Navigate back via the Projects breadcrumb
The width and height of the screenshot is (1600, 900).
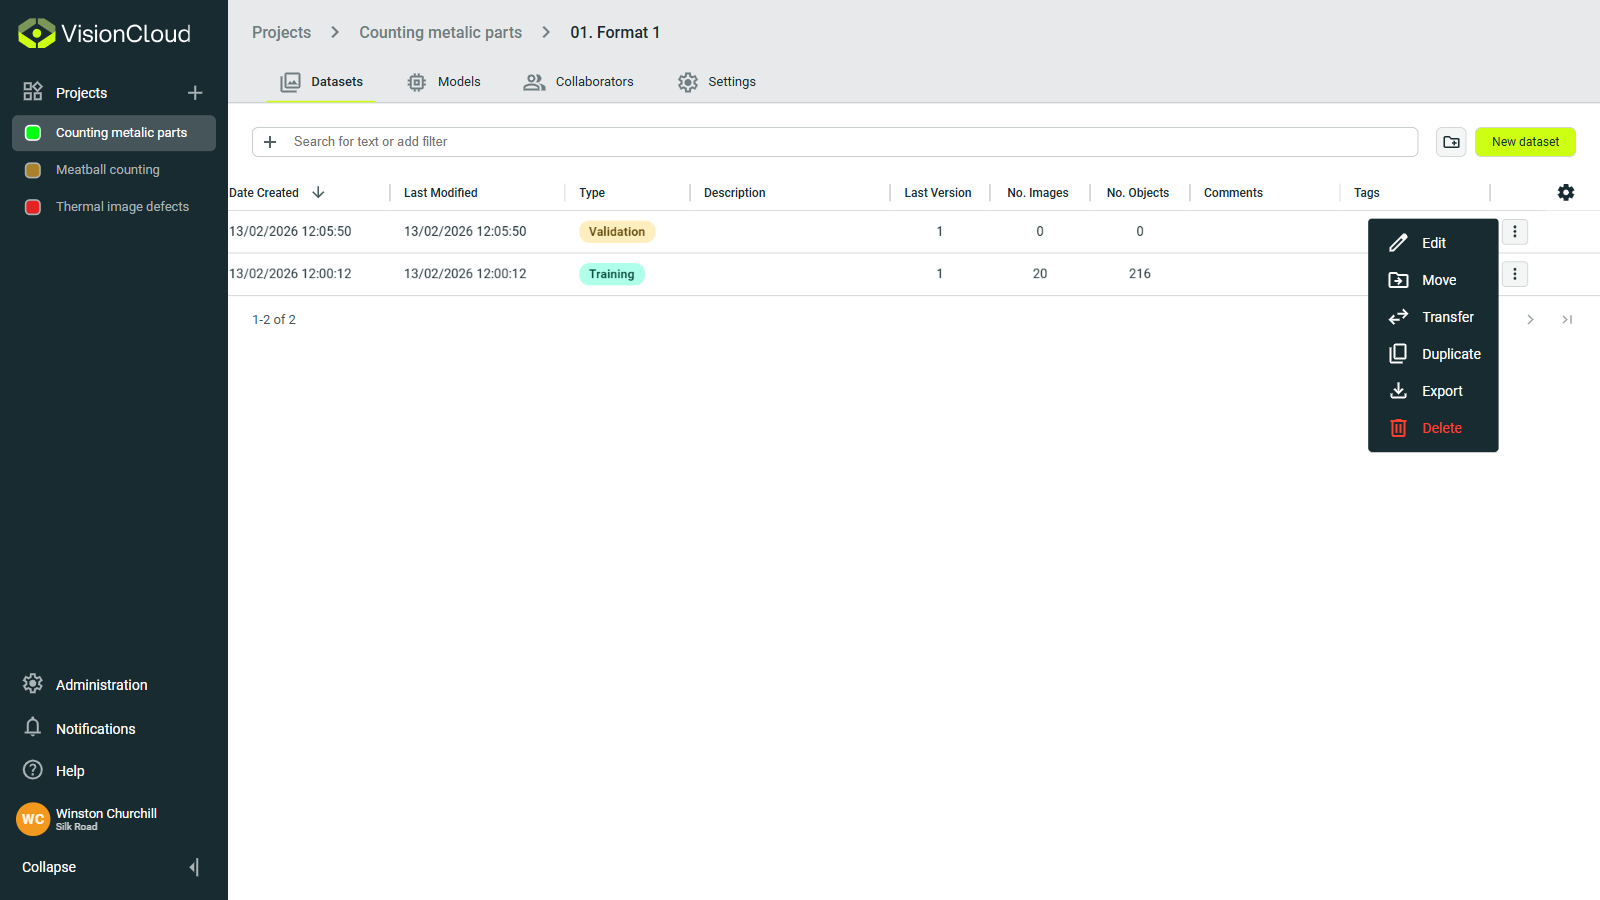281,32
